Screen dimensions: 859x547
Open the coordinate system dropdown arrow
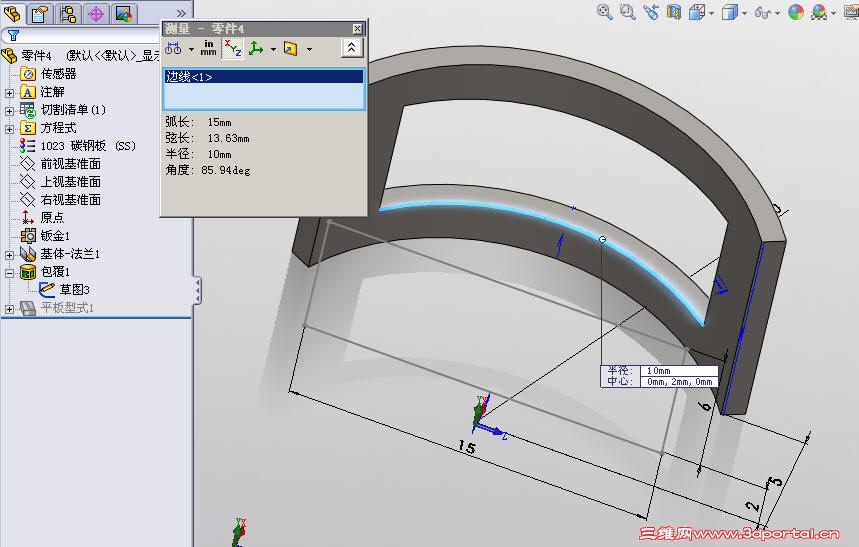(x=273, y=49)
